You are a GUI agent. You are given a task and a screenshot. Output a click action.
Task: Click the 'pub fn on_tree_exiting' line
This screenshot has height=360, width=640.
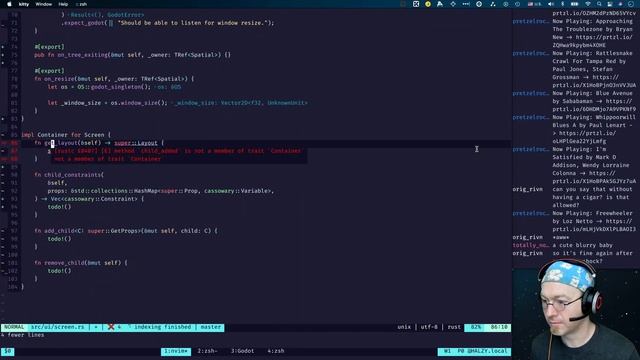pos(133,55)
